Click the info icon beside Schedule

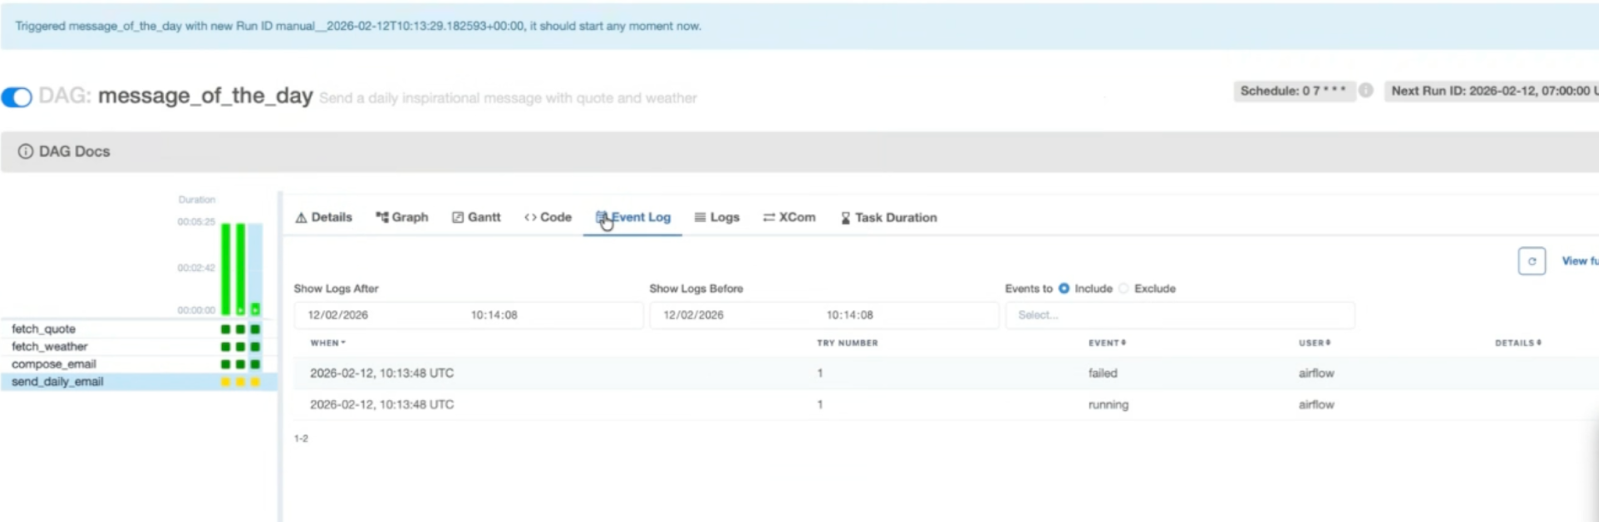coord(1365,91)
